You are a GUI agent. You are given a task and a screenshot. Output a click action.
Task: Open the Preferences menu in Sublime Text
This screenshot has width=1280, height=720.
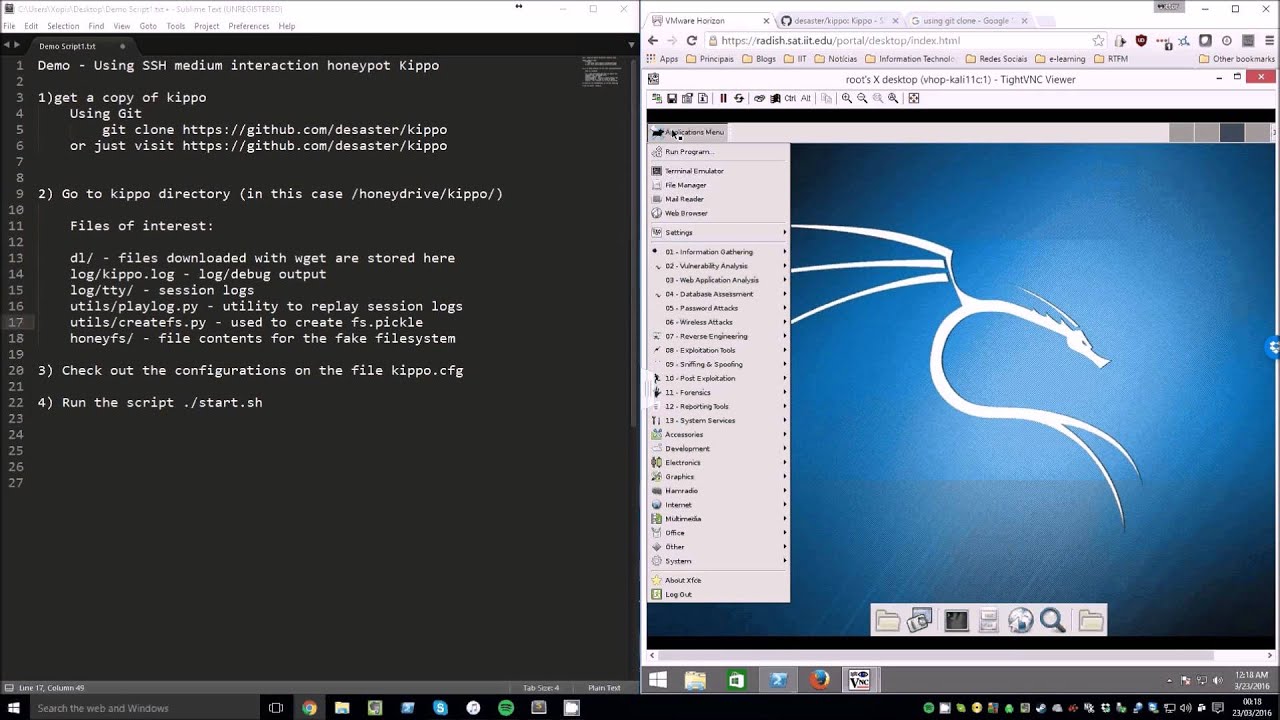point(249,26)
